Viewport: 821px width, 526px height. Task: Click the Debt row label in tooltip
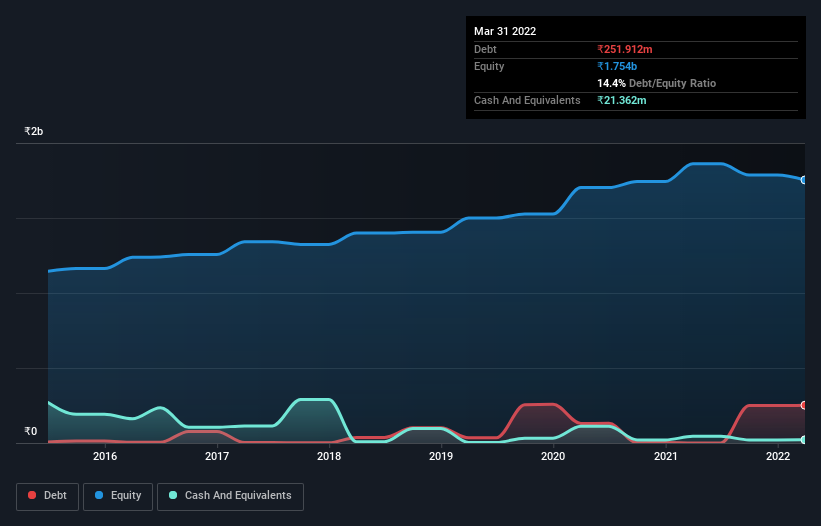point(485,49)
